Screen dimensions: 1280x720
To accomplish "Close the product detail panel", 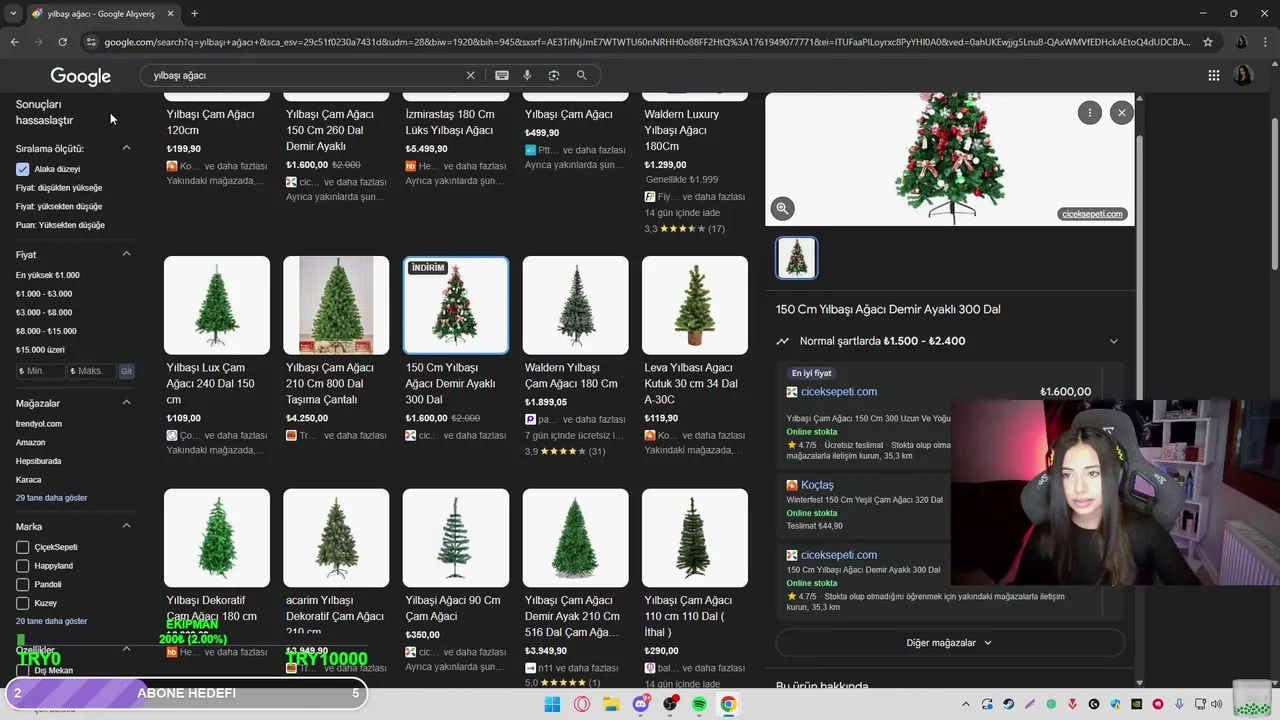I will [x=1121, y=113].
